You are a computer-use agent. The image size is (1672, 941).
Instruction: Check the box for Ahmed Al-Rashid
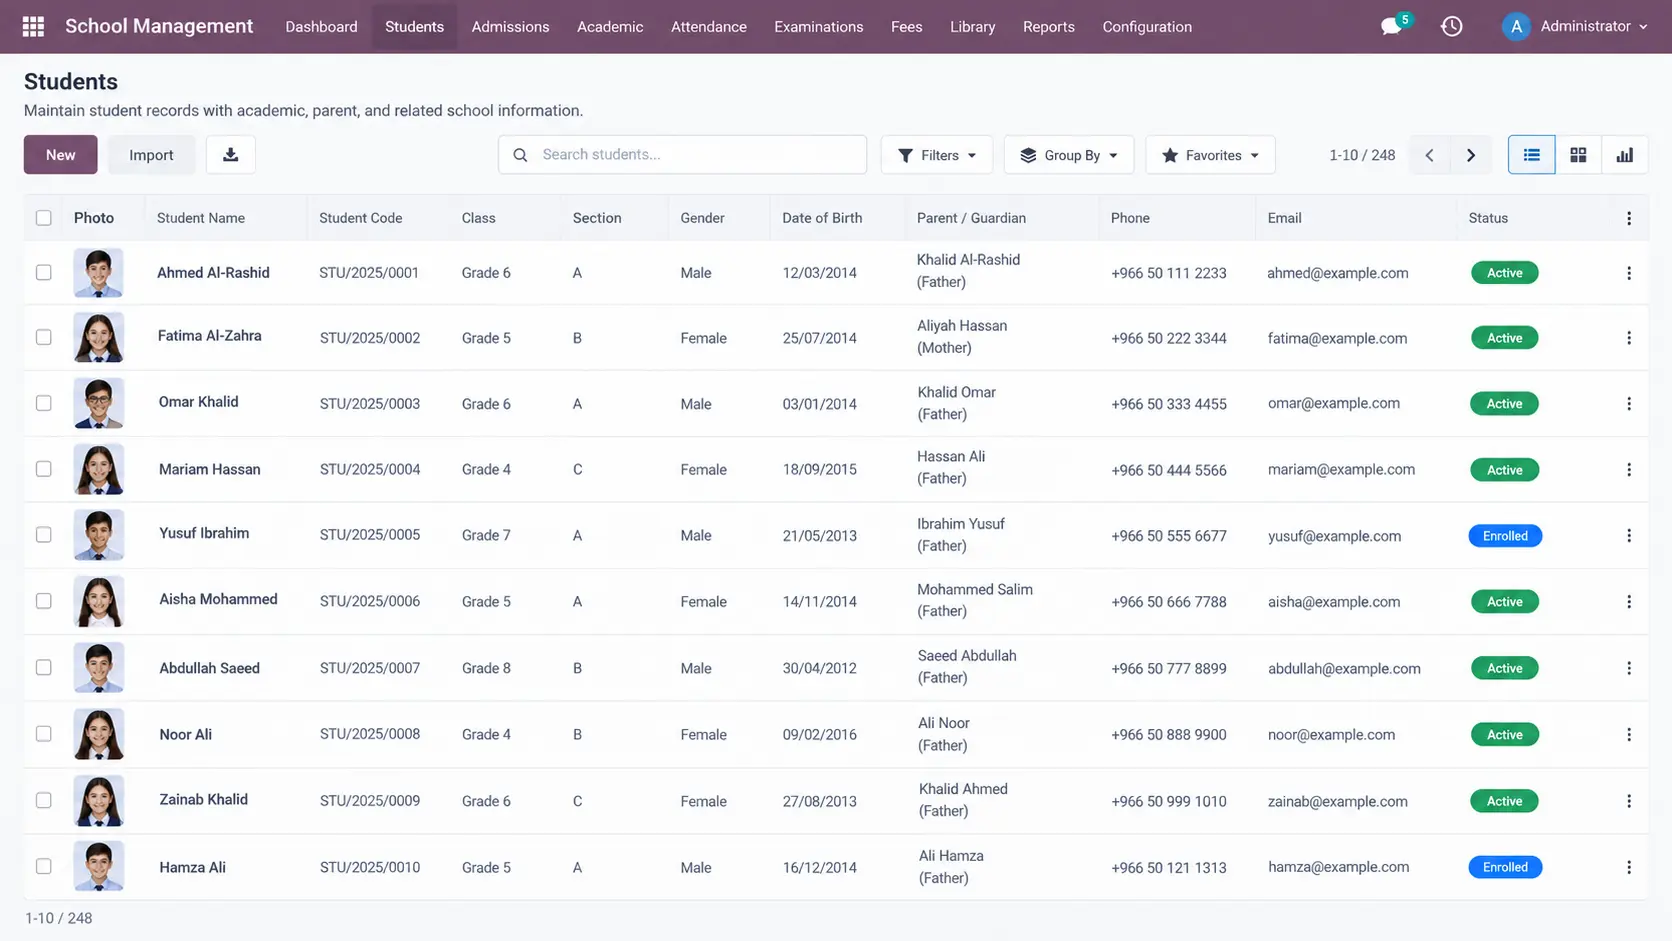tap(44, 272)
